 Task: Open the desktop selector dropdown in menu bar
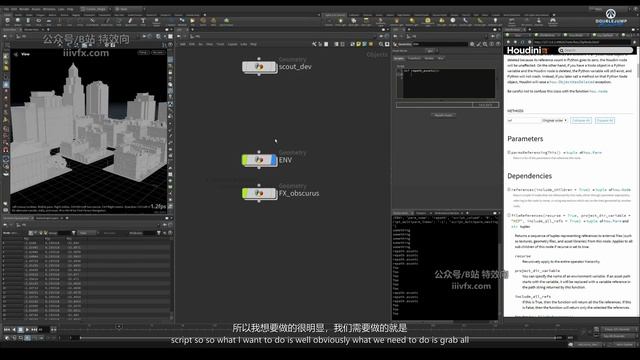pyautogui.click(x=96, y=9)
